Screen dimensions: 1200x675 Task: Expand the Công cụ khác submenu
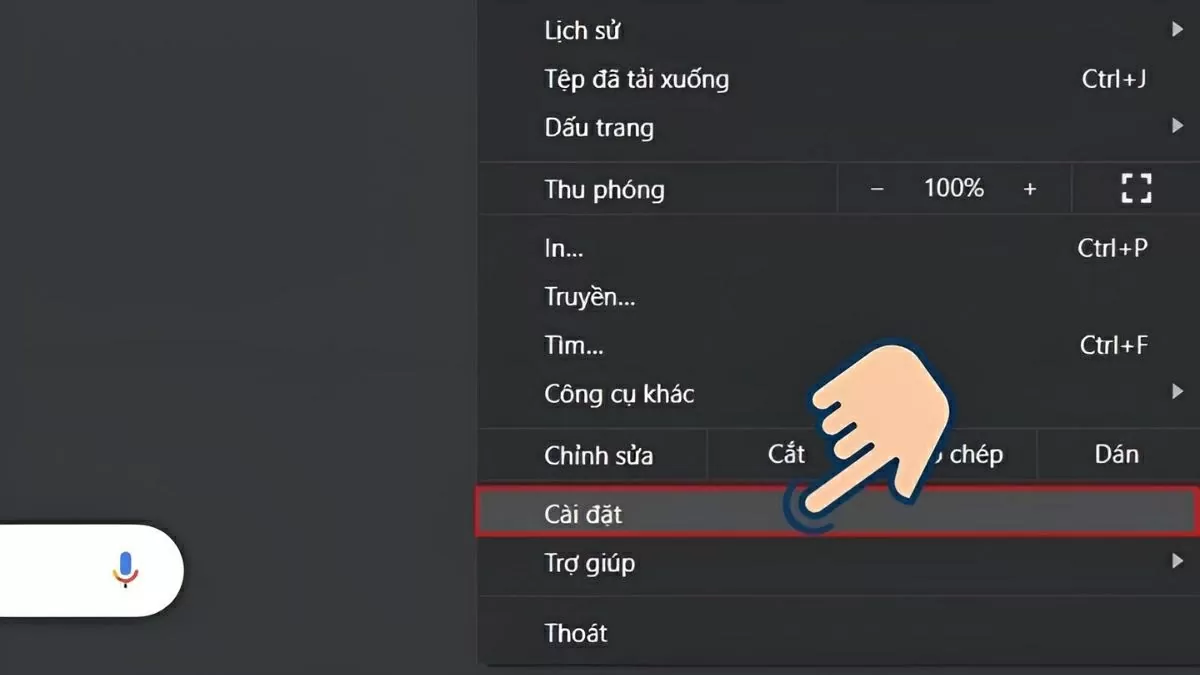pyautogui.click(x=1176, y=393)
